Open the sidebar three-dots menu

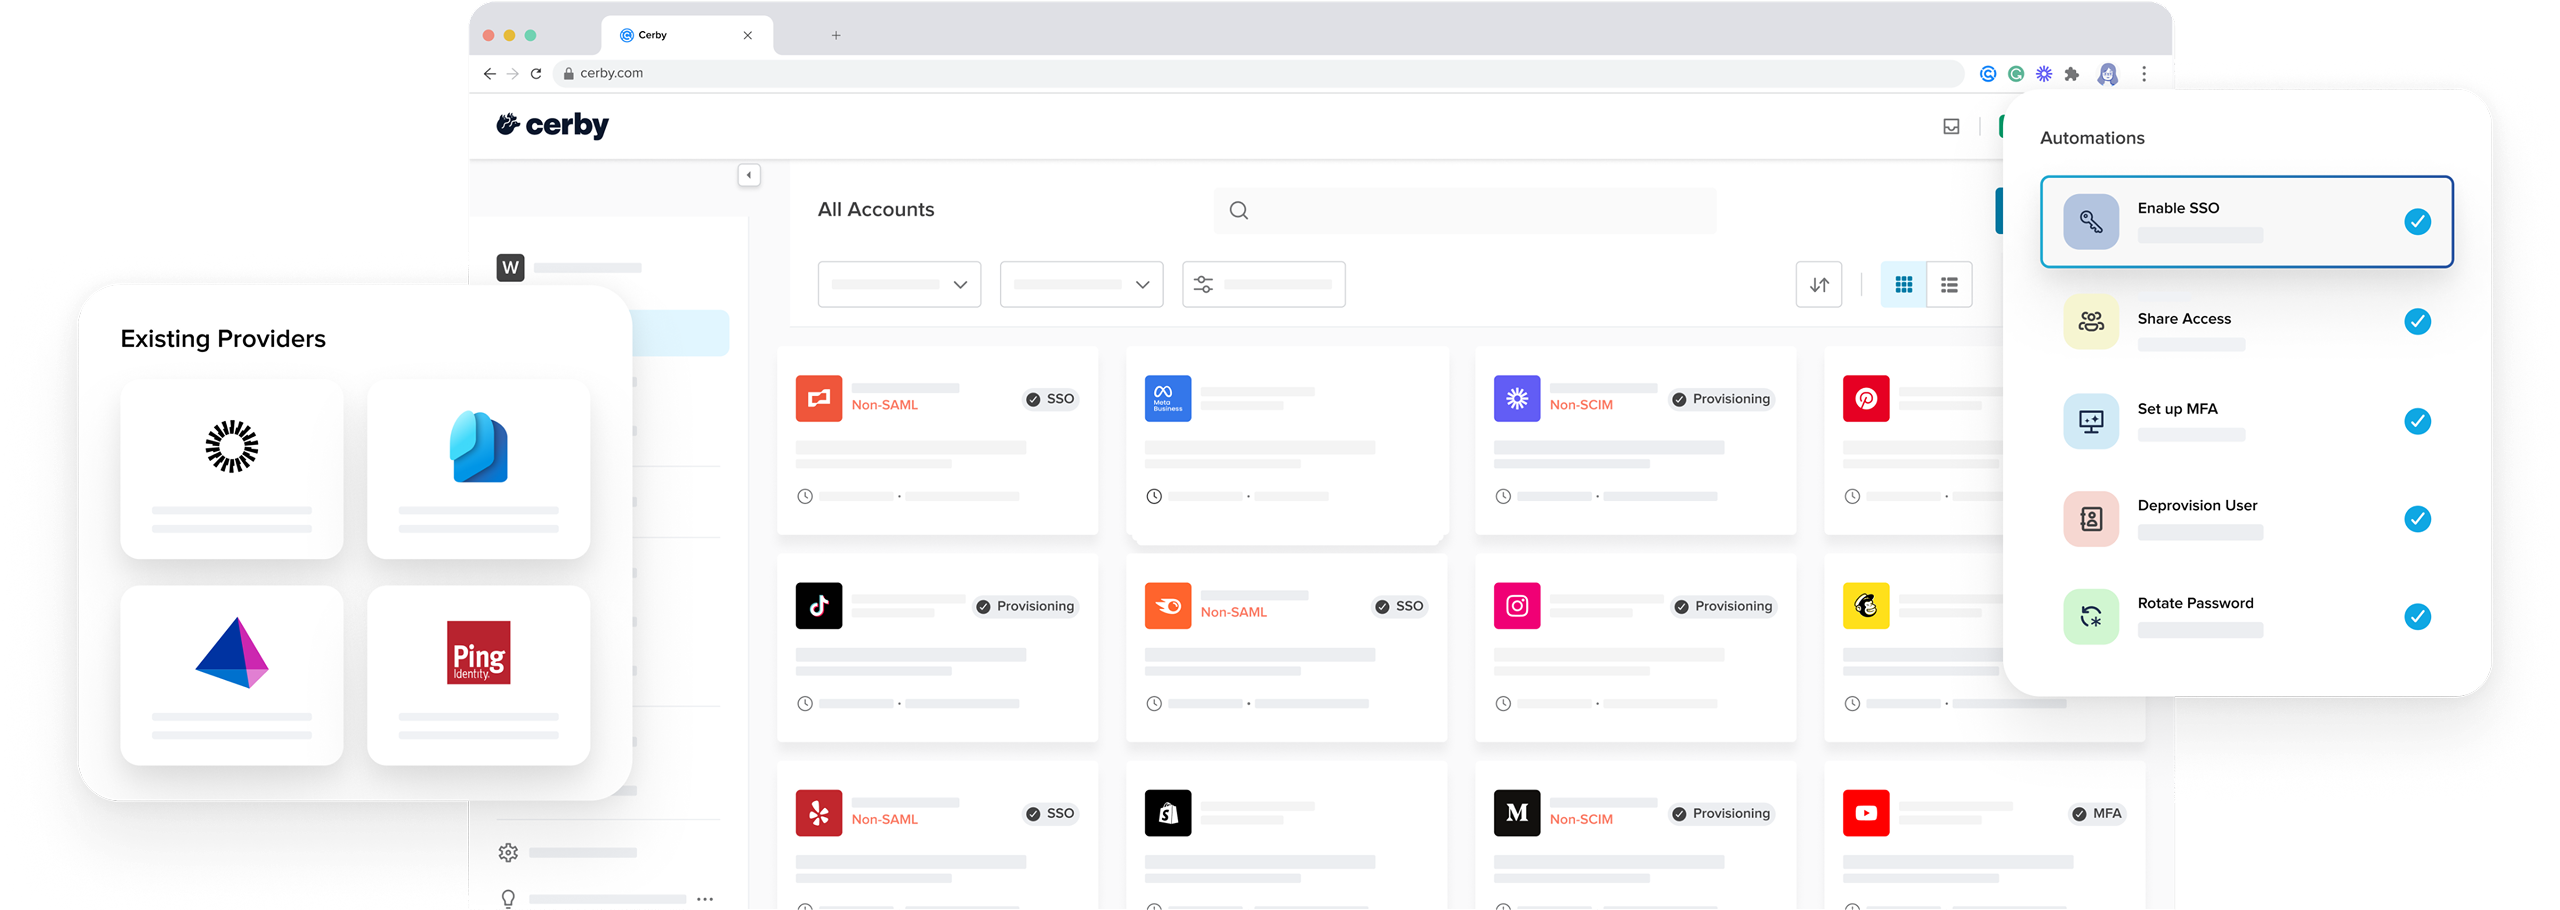point(705,899)
